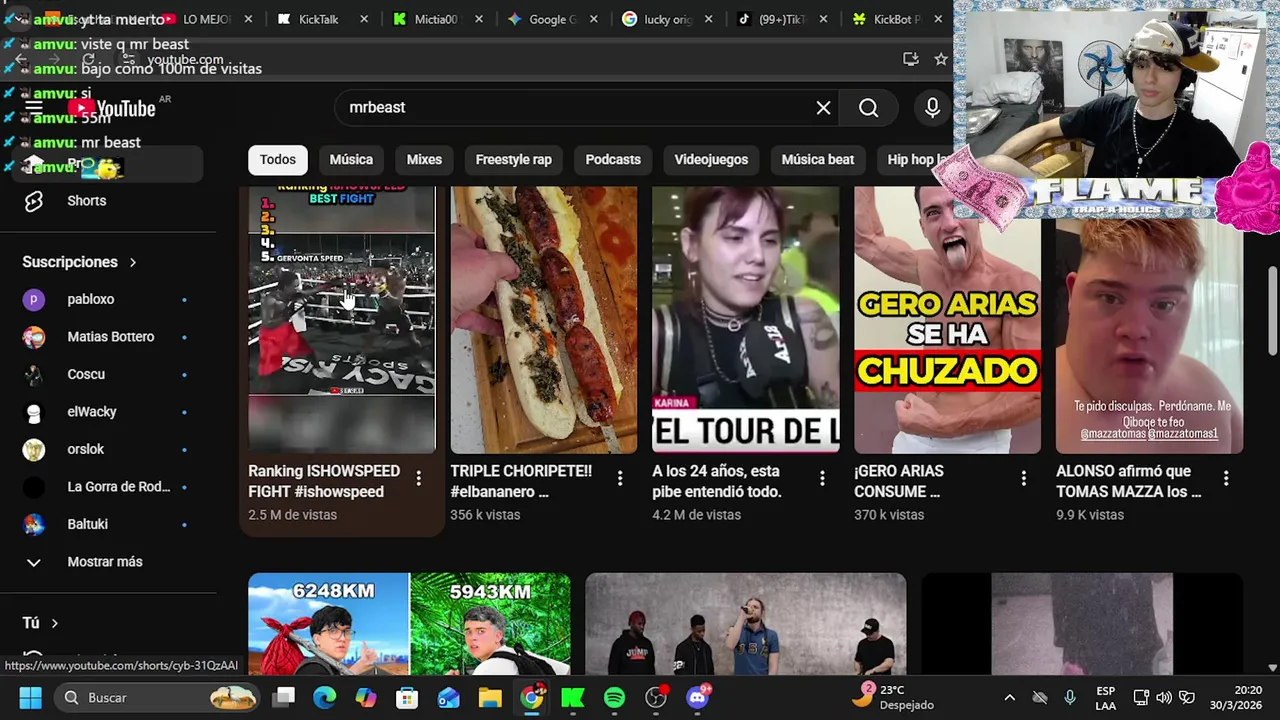Switch to the KickBot browser tab

(896, 19)
